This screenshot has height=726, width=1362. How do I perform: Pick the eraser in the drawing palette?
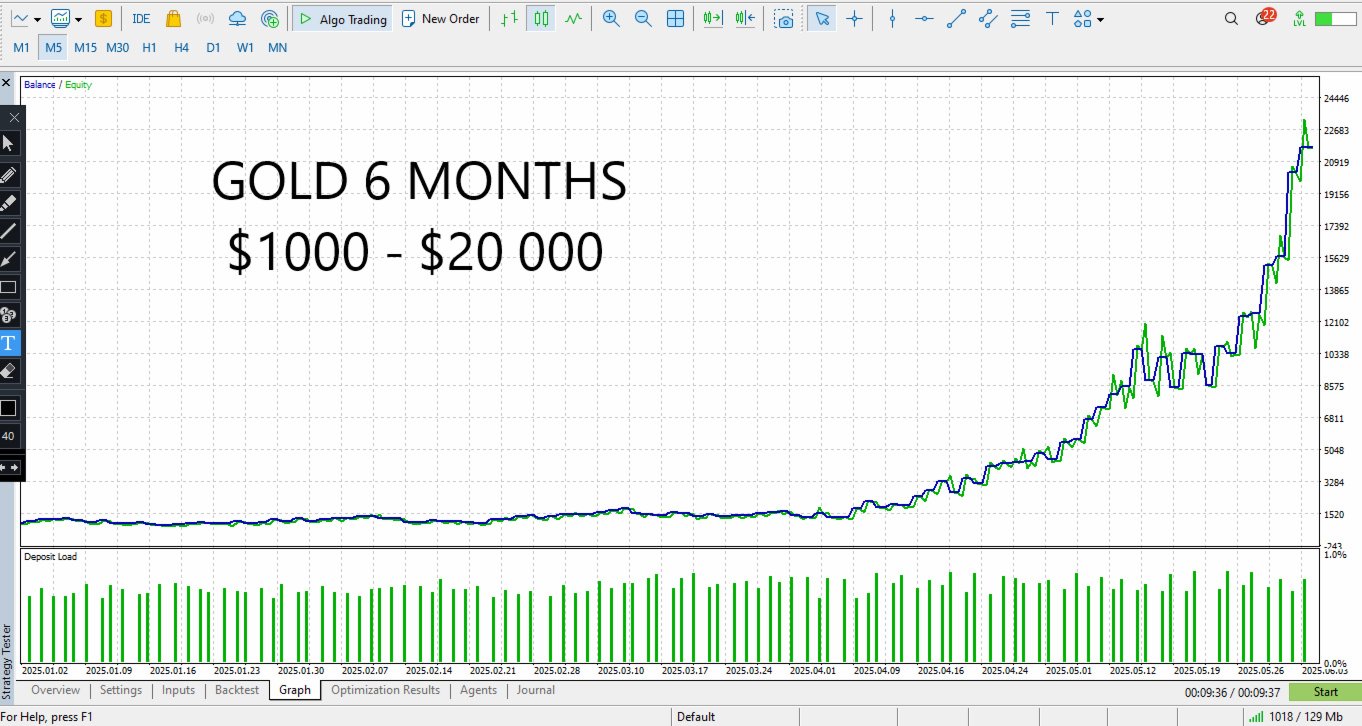click(8, 371)
